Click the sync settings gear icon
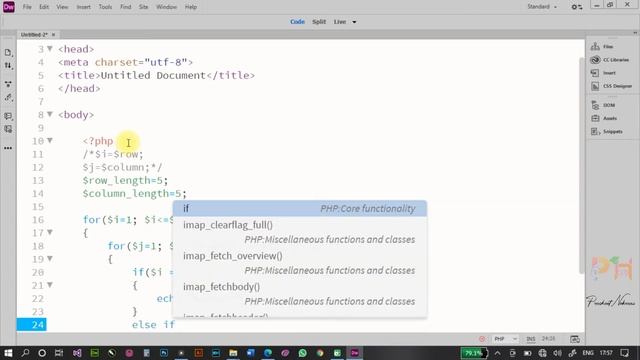This screenshot has width=640, height=360. tap(576, 7)
